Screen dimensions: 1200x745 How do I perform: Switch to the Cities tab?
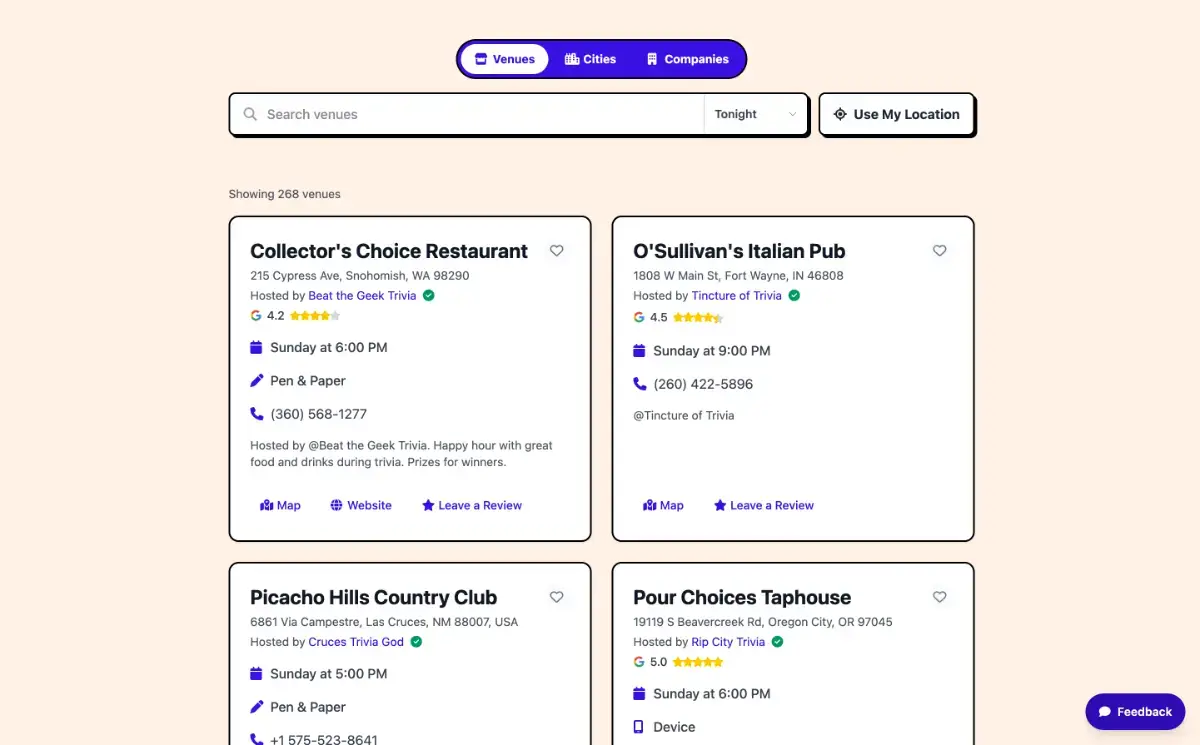[x=590, y=59]
